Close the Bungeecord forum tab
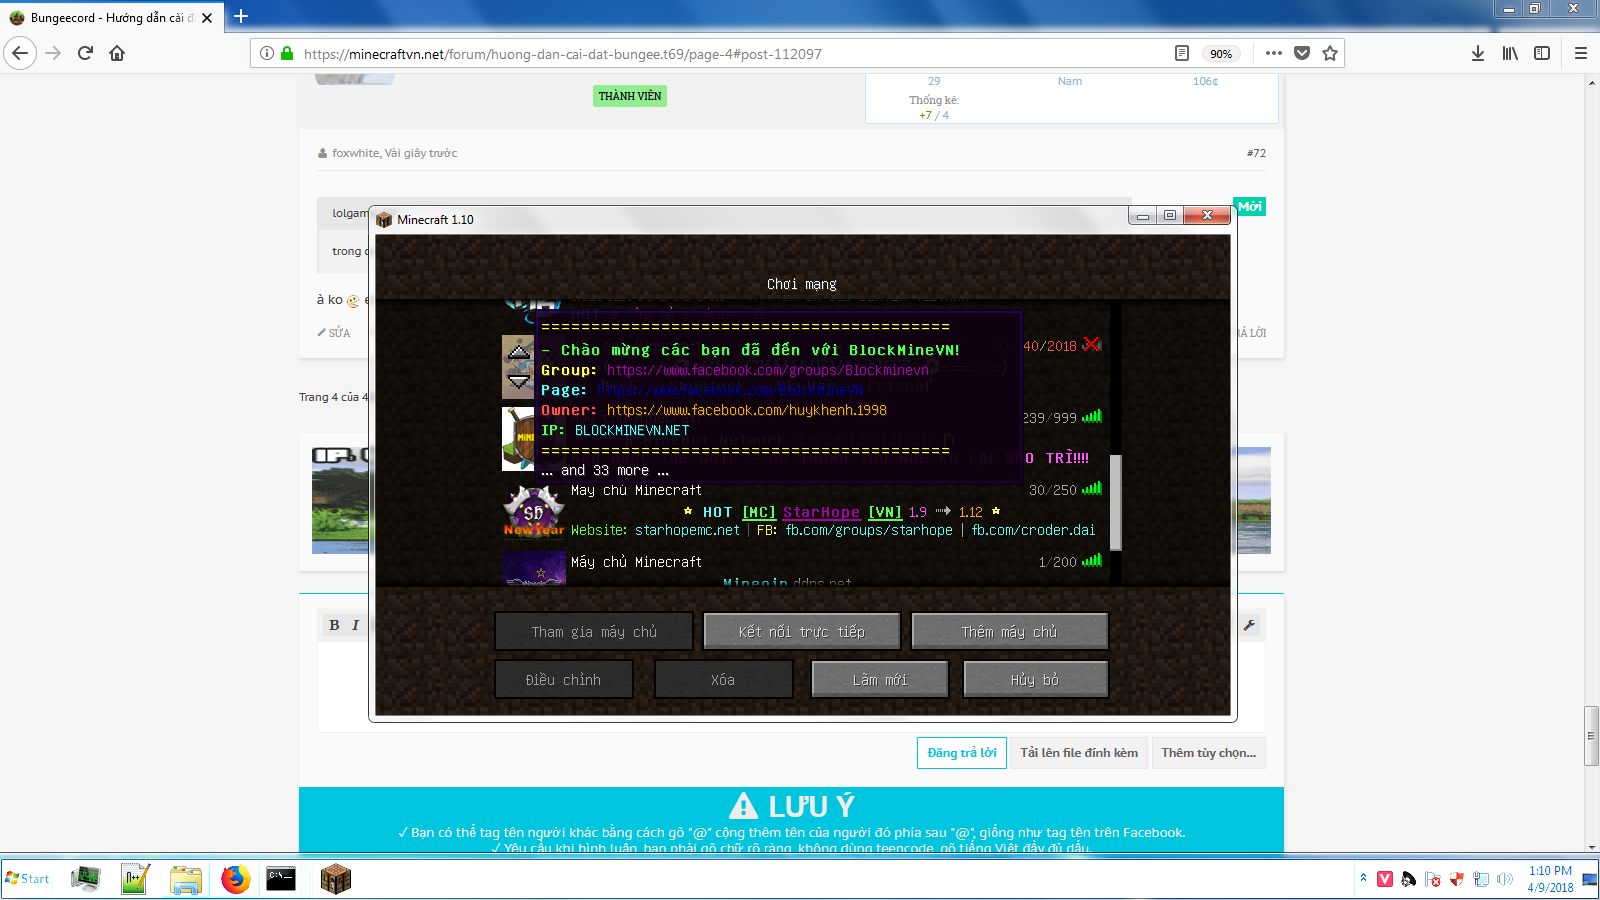Image resolution: width=1600 pixels, height=900 pixels. 207,18
